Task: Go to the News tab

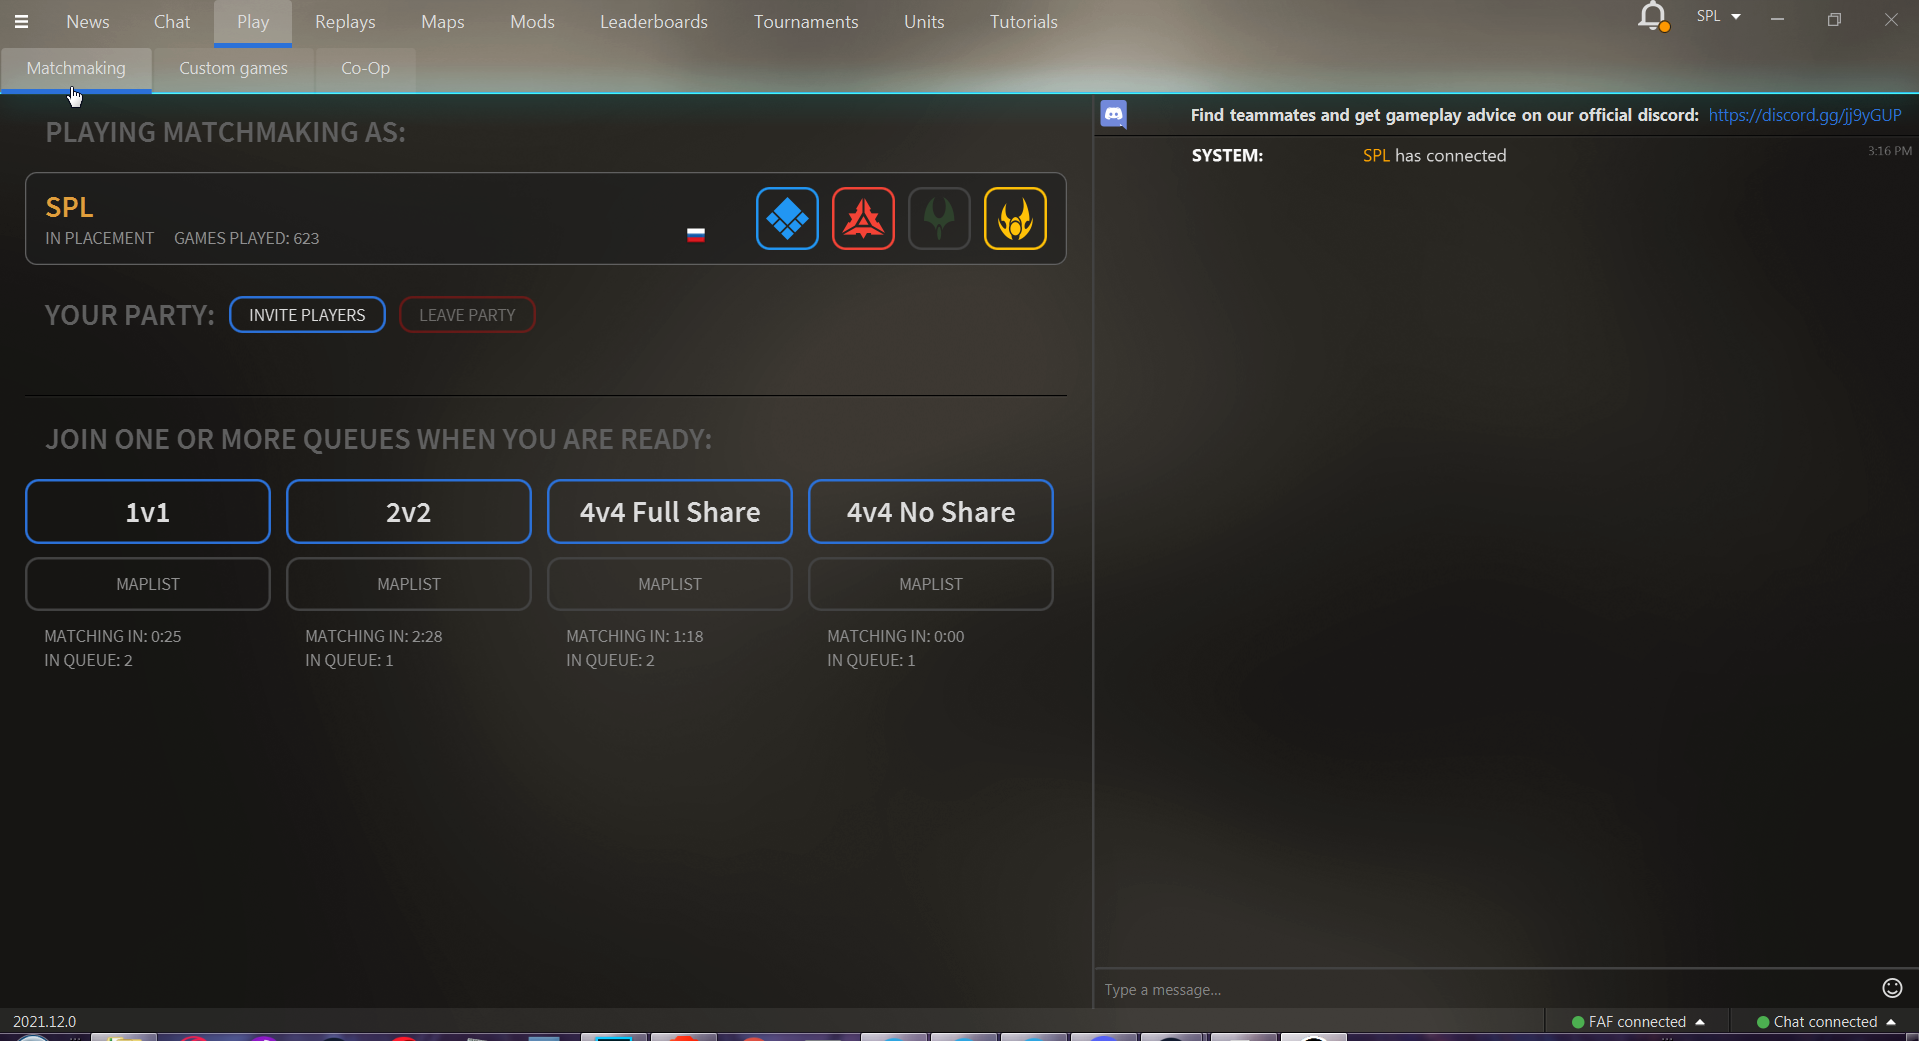Action: coord(88,22)
